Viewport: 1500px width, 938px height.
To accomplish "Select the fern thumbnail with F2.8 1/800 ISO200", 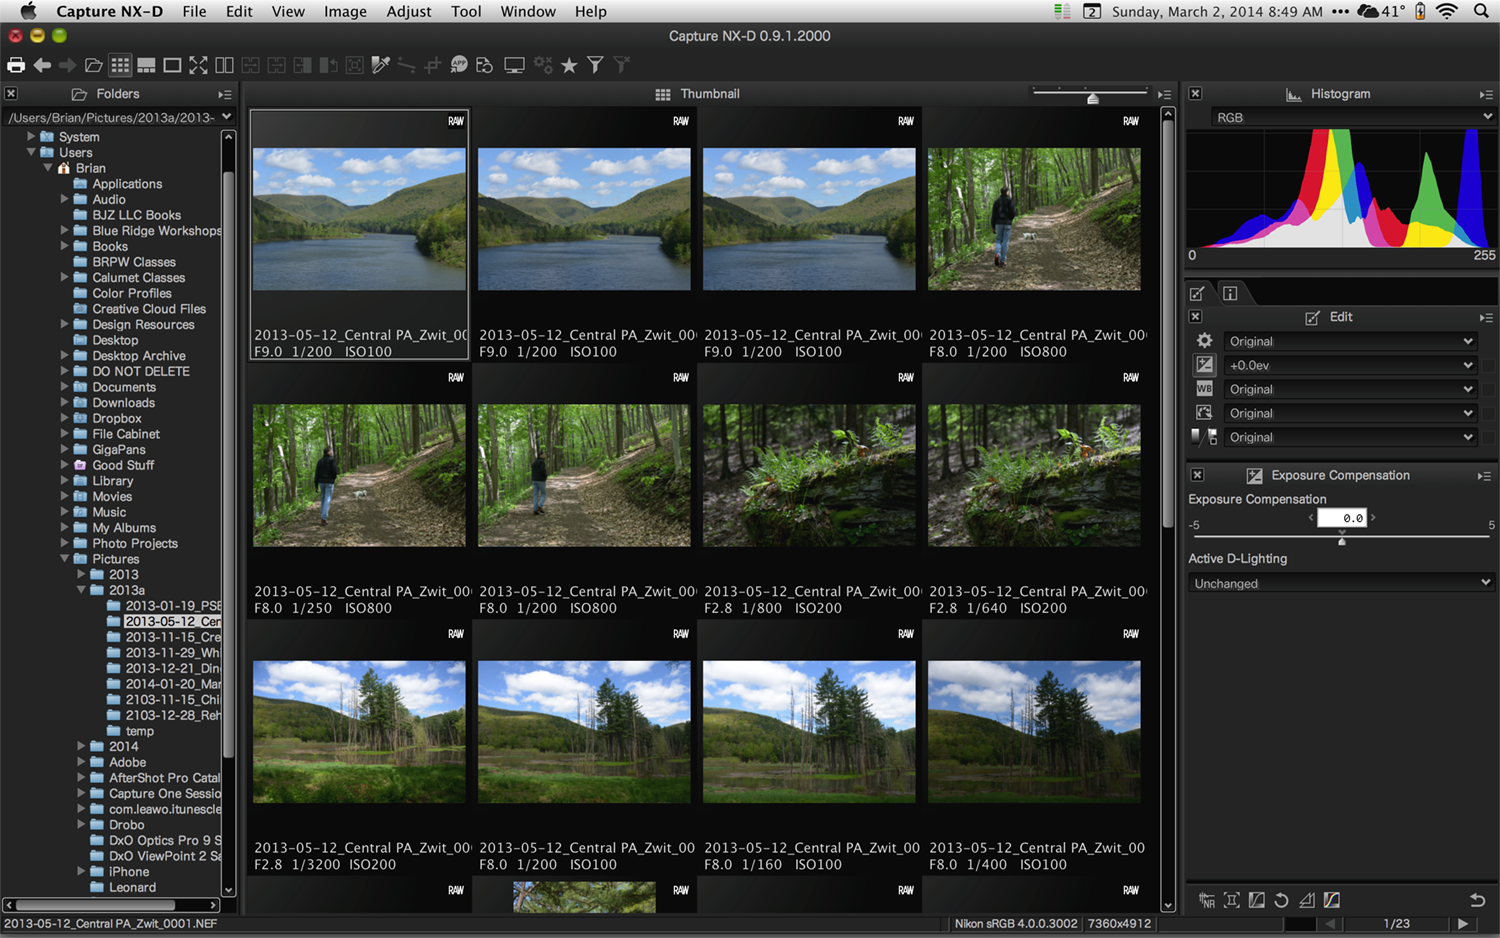I will [x=809, y=475].
